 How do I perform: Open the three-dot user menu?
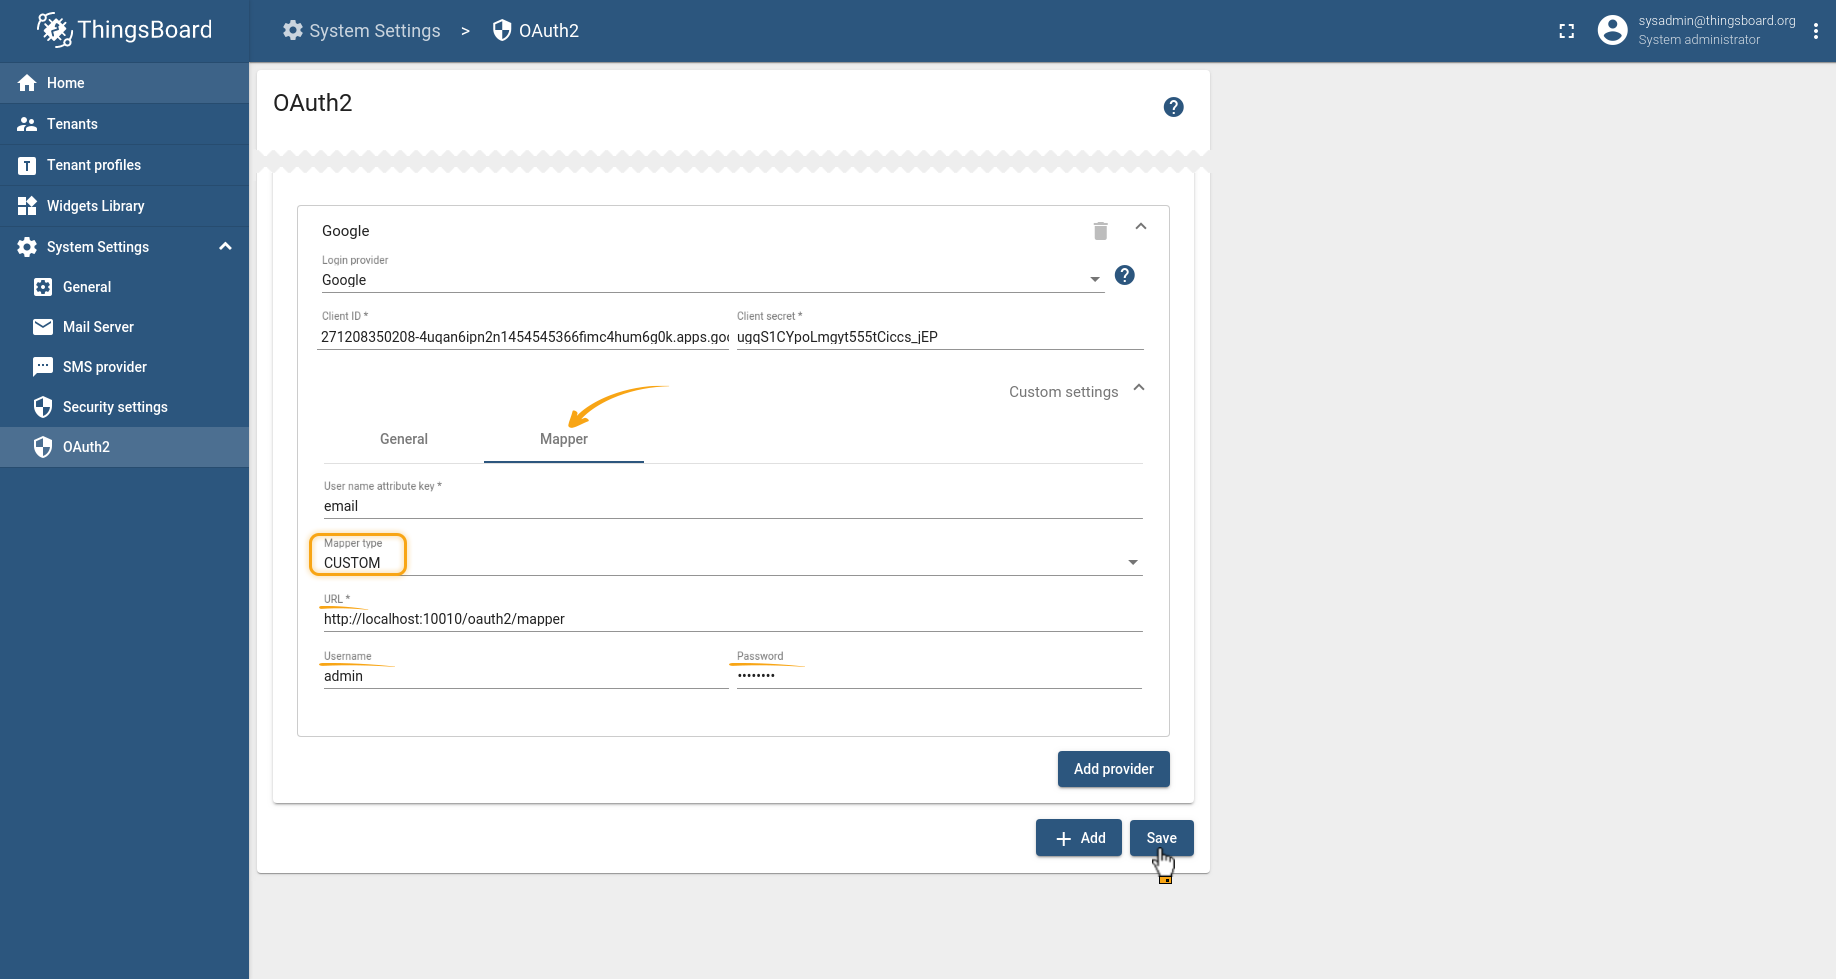[x=1816, y=31]
